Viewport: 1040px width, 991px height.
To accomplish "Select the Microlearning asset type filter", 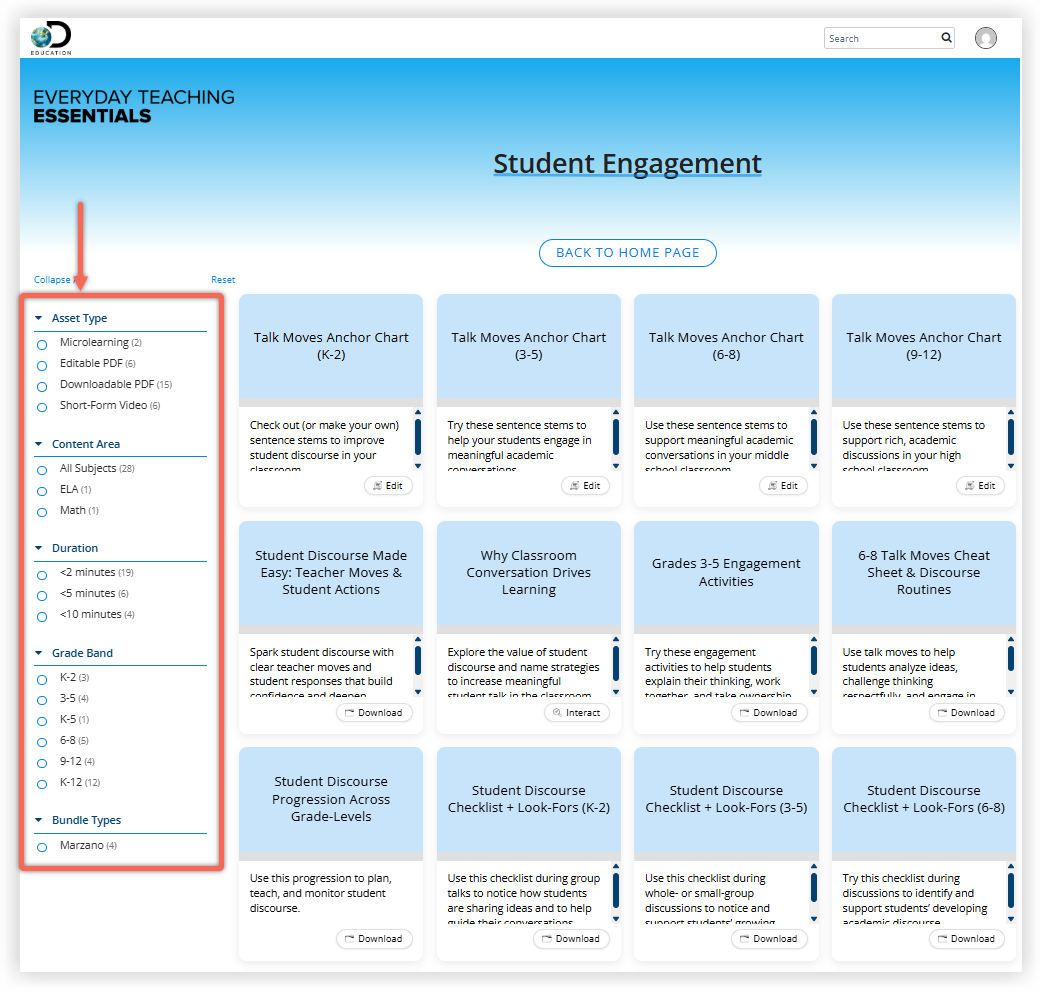I will [x=42, y=345].
